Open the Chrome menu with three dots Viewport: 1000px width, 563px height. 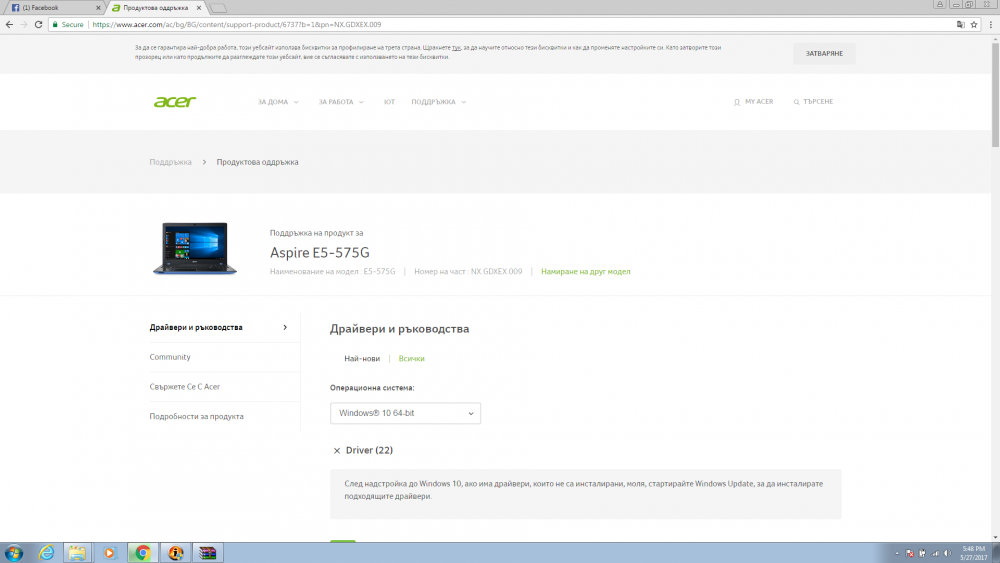tap(990, 24)
